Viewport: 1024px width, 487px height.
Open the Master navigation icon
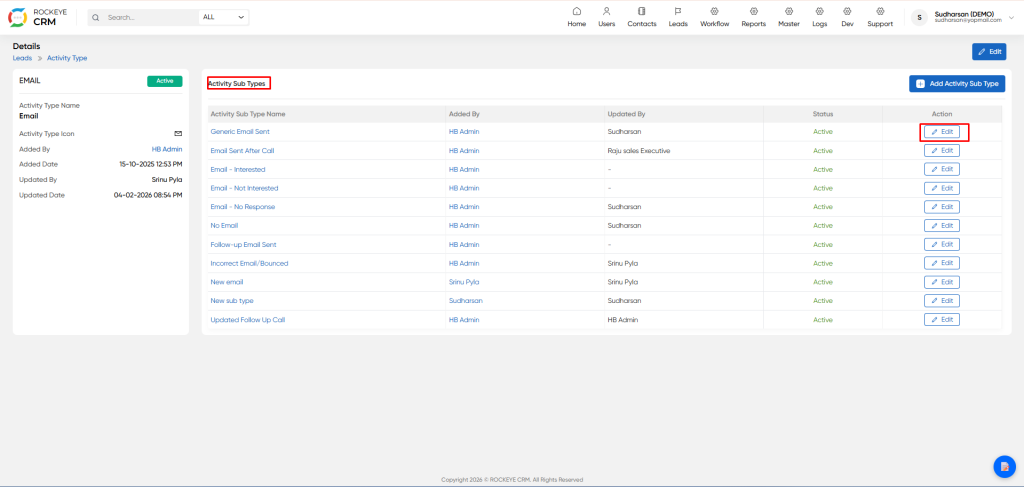click(789, 12)
